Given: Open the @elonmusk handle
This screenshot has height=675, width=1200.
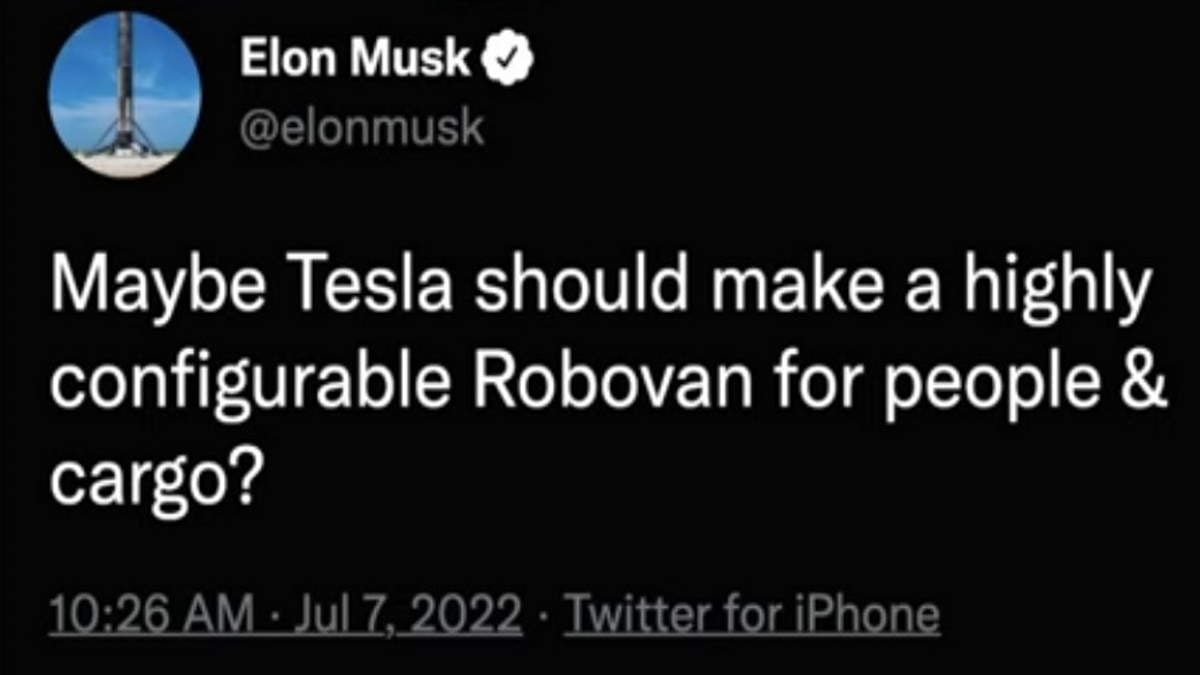Looking at the screenshot, I should point(361,129).
